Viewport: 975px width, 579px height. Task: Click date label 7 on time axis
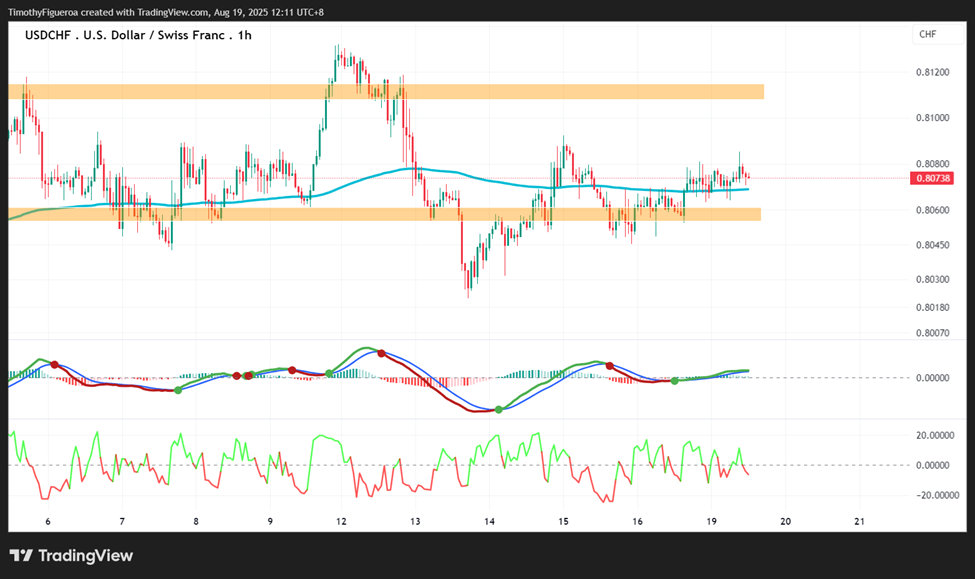point(122,521)
